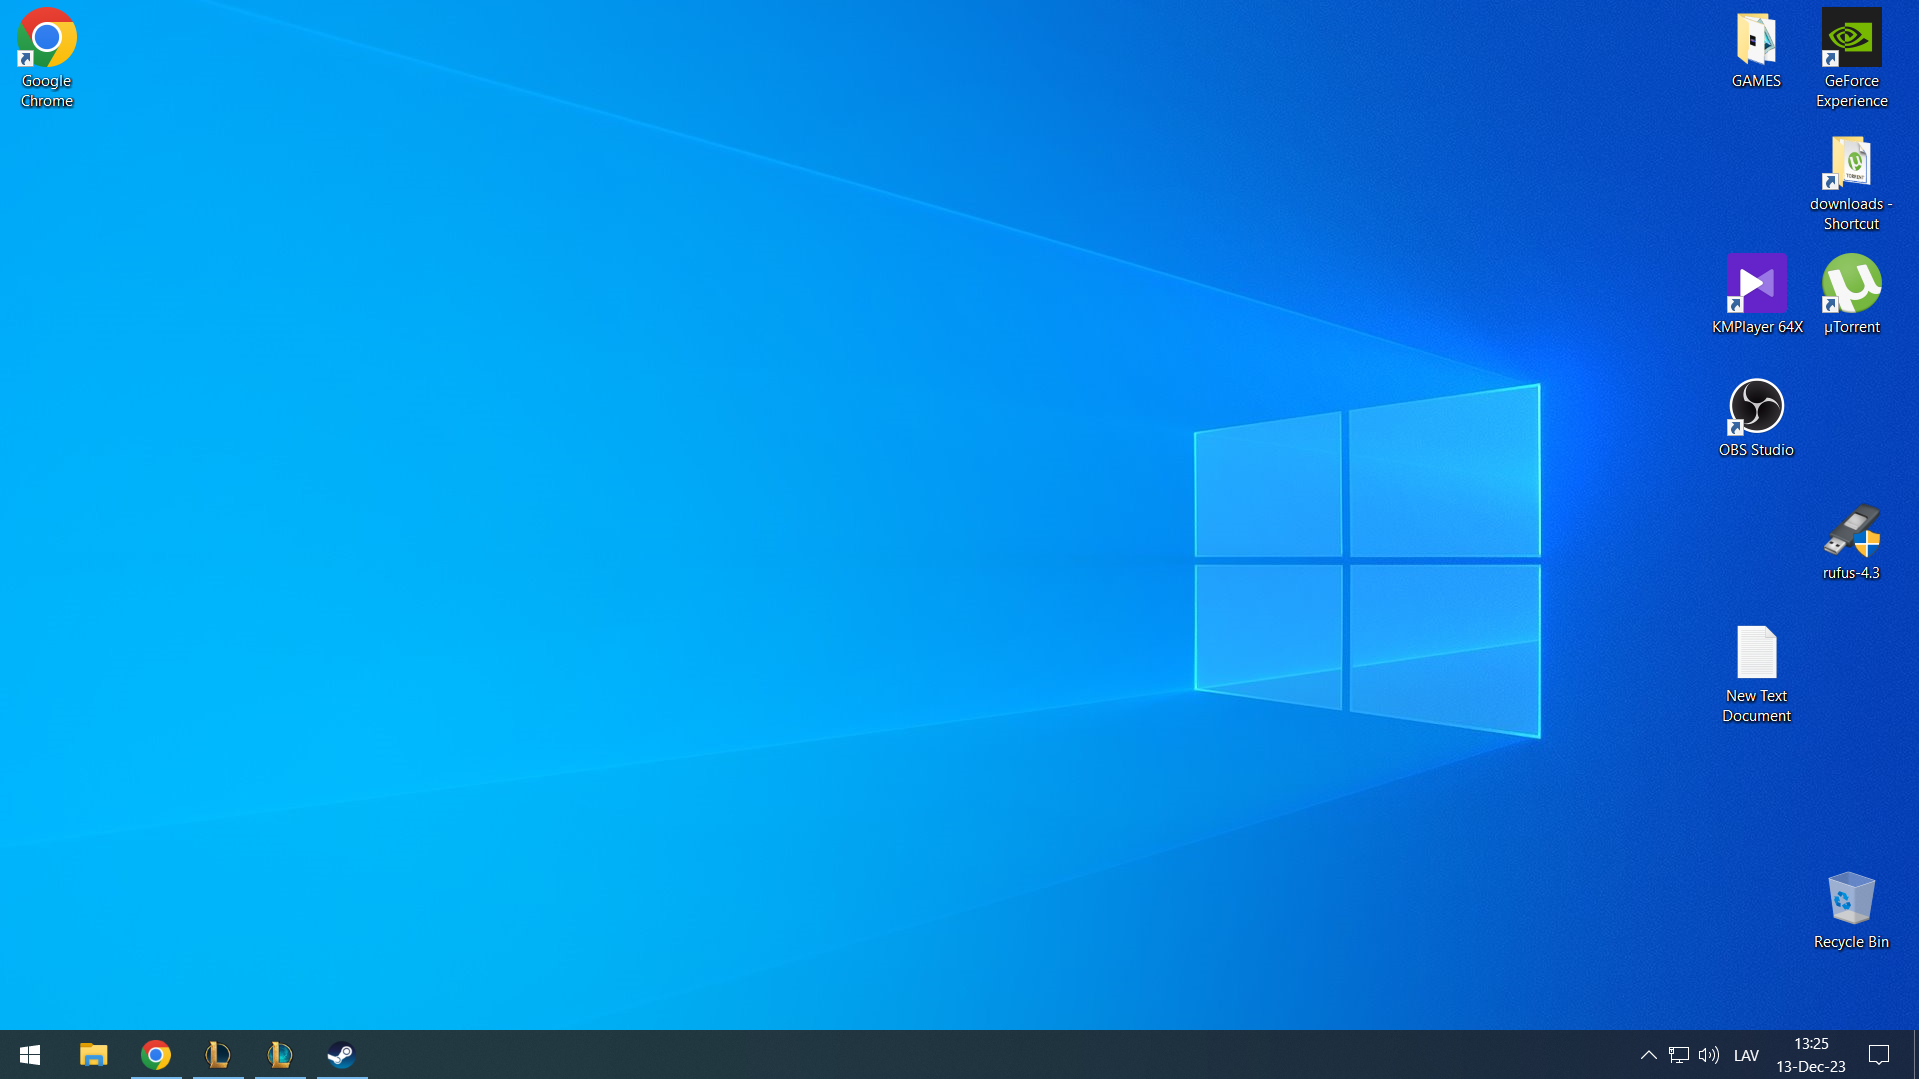Select the µTorrent desktop icon
Image resolution: width=1919 pixels, height=1079 pixels.
(x=1851, y=295)
